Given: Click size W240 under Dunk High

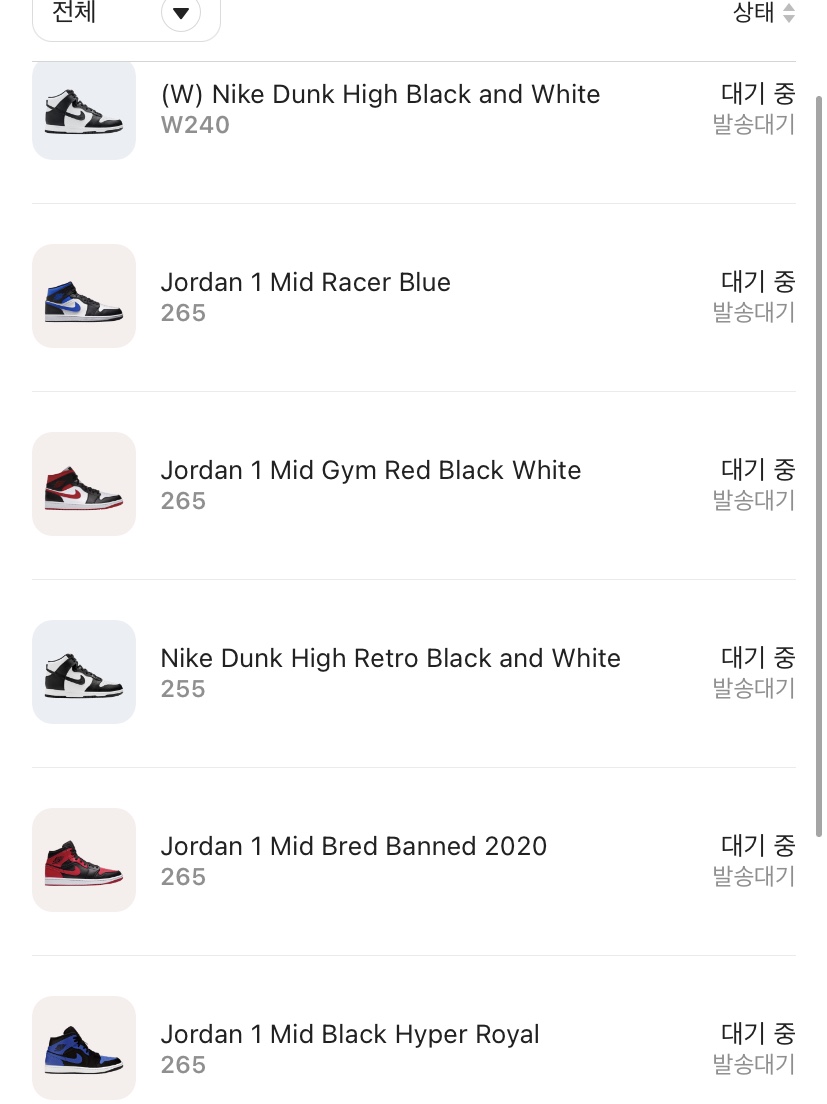Looking at the screenshot, I should [195, 125].
